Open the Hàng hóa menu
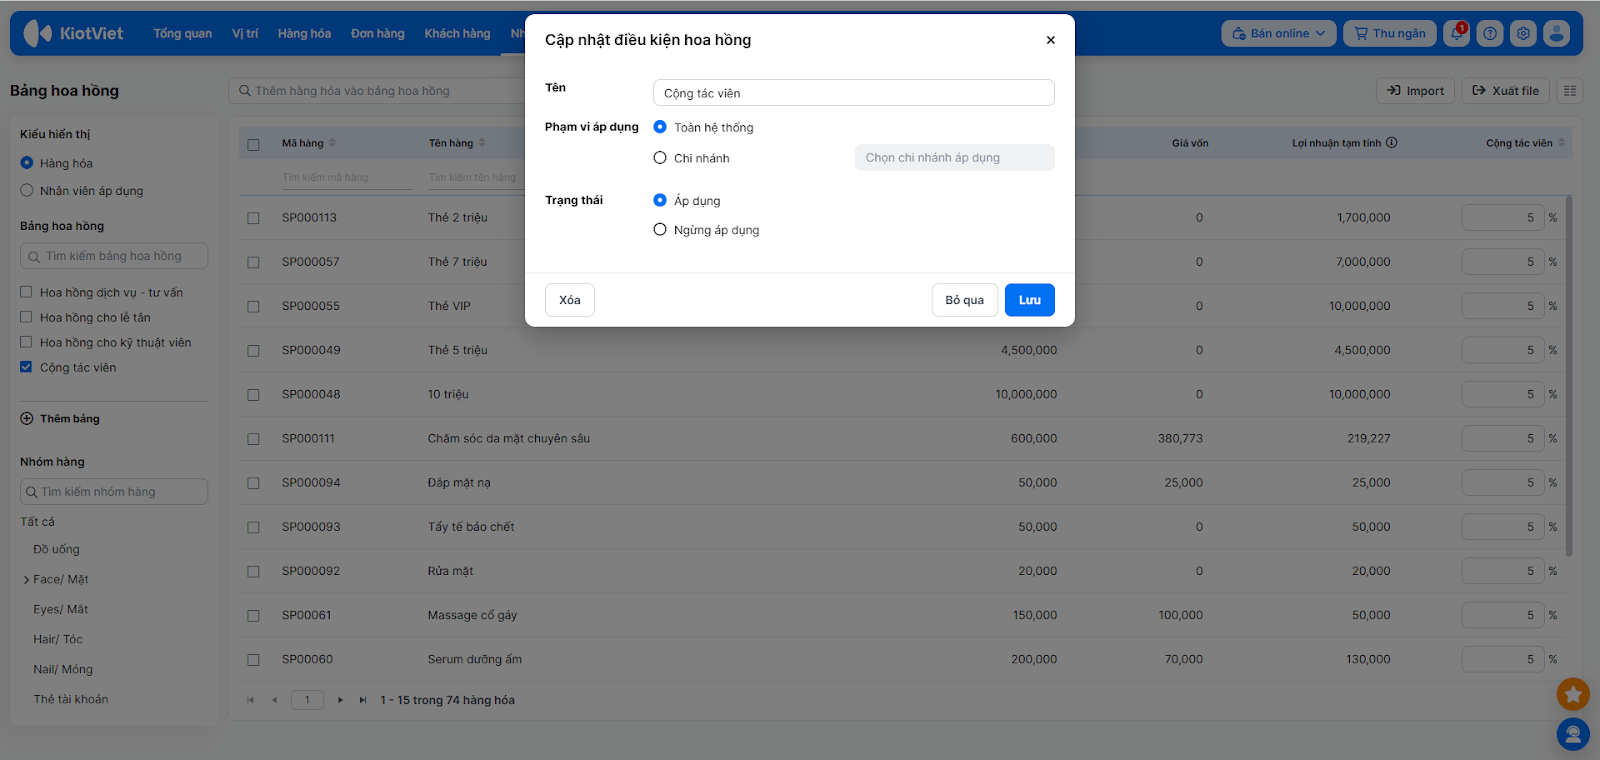Viewport: 1600px width, 760px height. click(304, 34)
